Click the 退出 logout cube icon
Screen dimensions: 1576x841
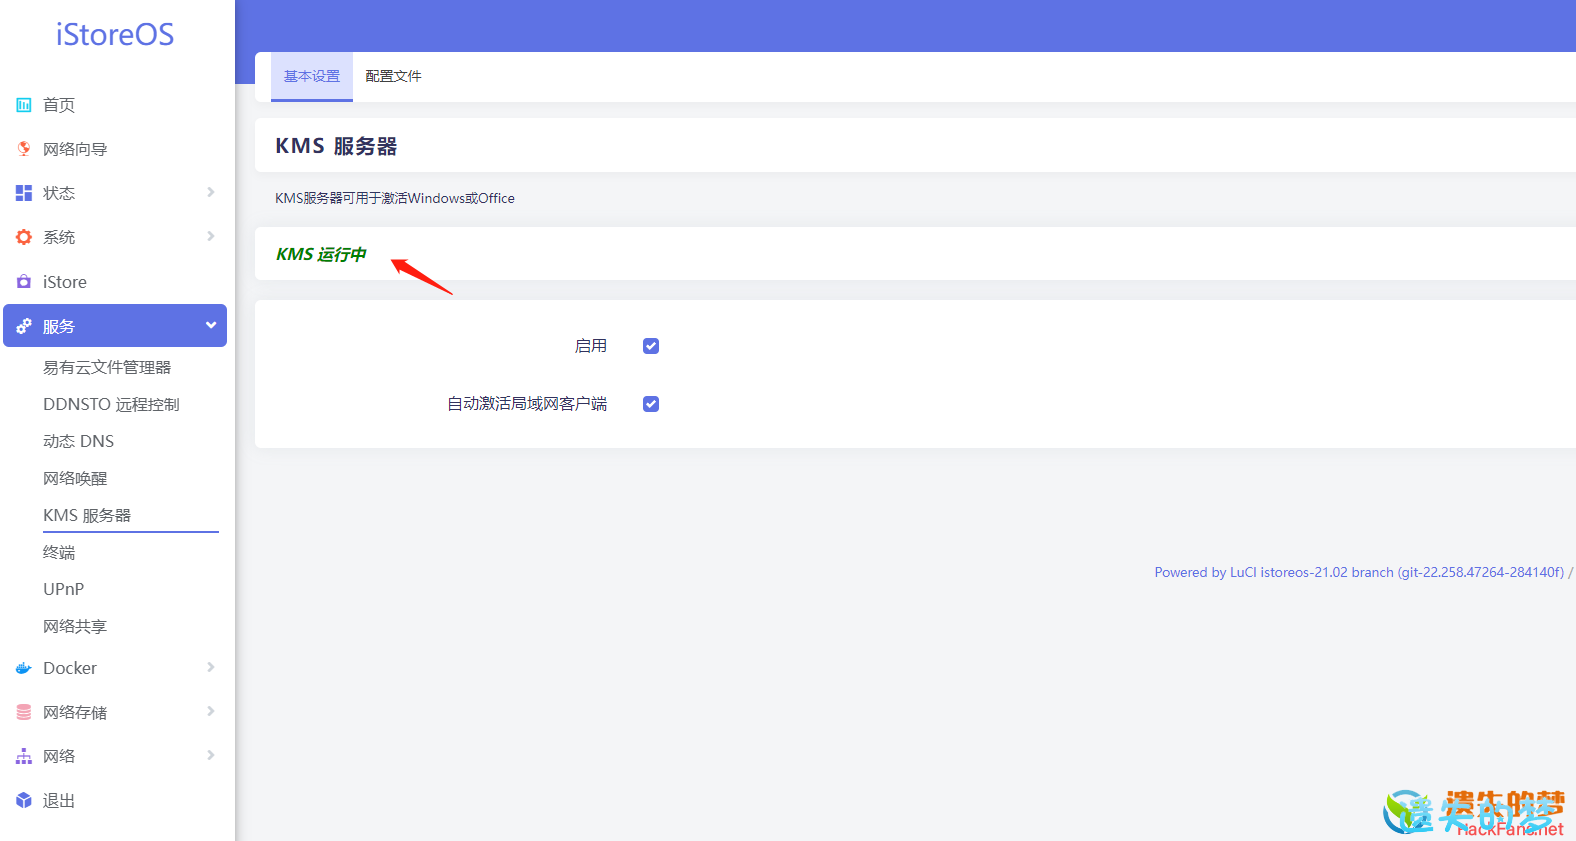click(24, 800)
